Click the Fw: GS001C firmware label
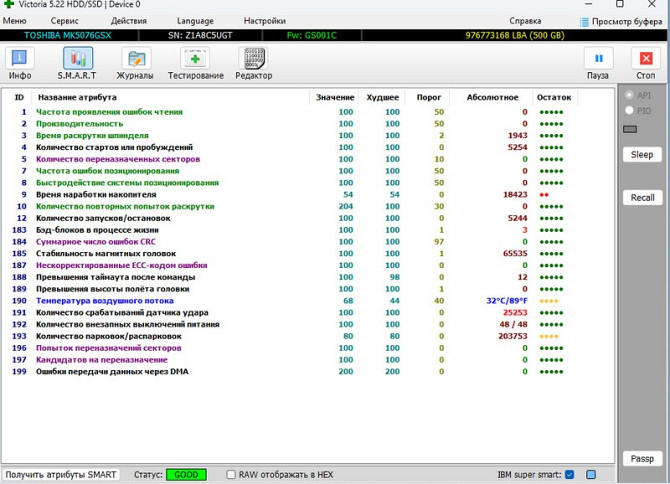The width and height of the screenshot is (670, 484). coord(311,35)
